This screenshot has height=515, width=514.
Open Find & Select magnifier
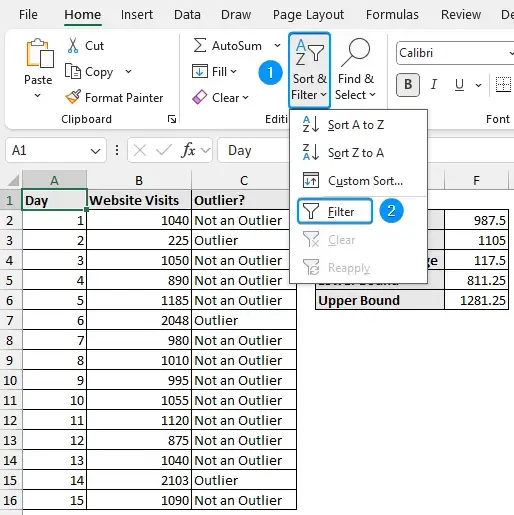pyautogui.click(x=355, y=70)
